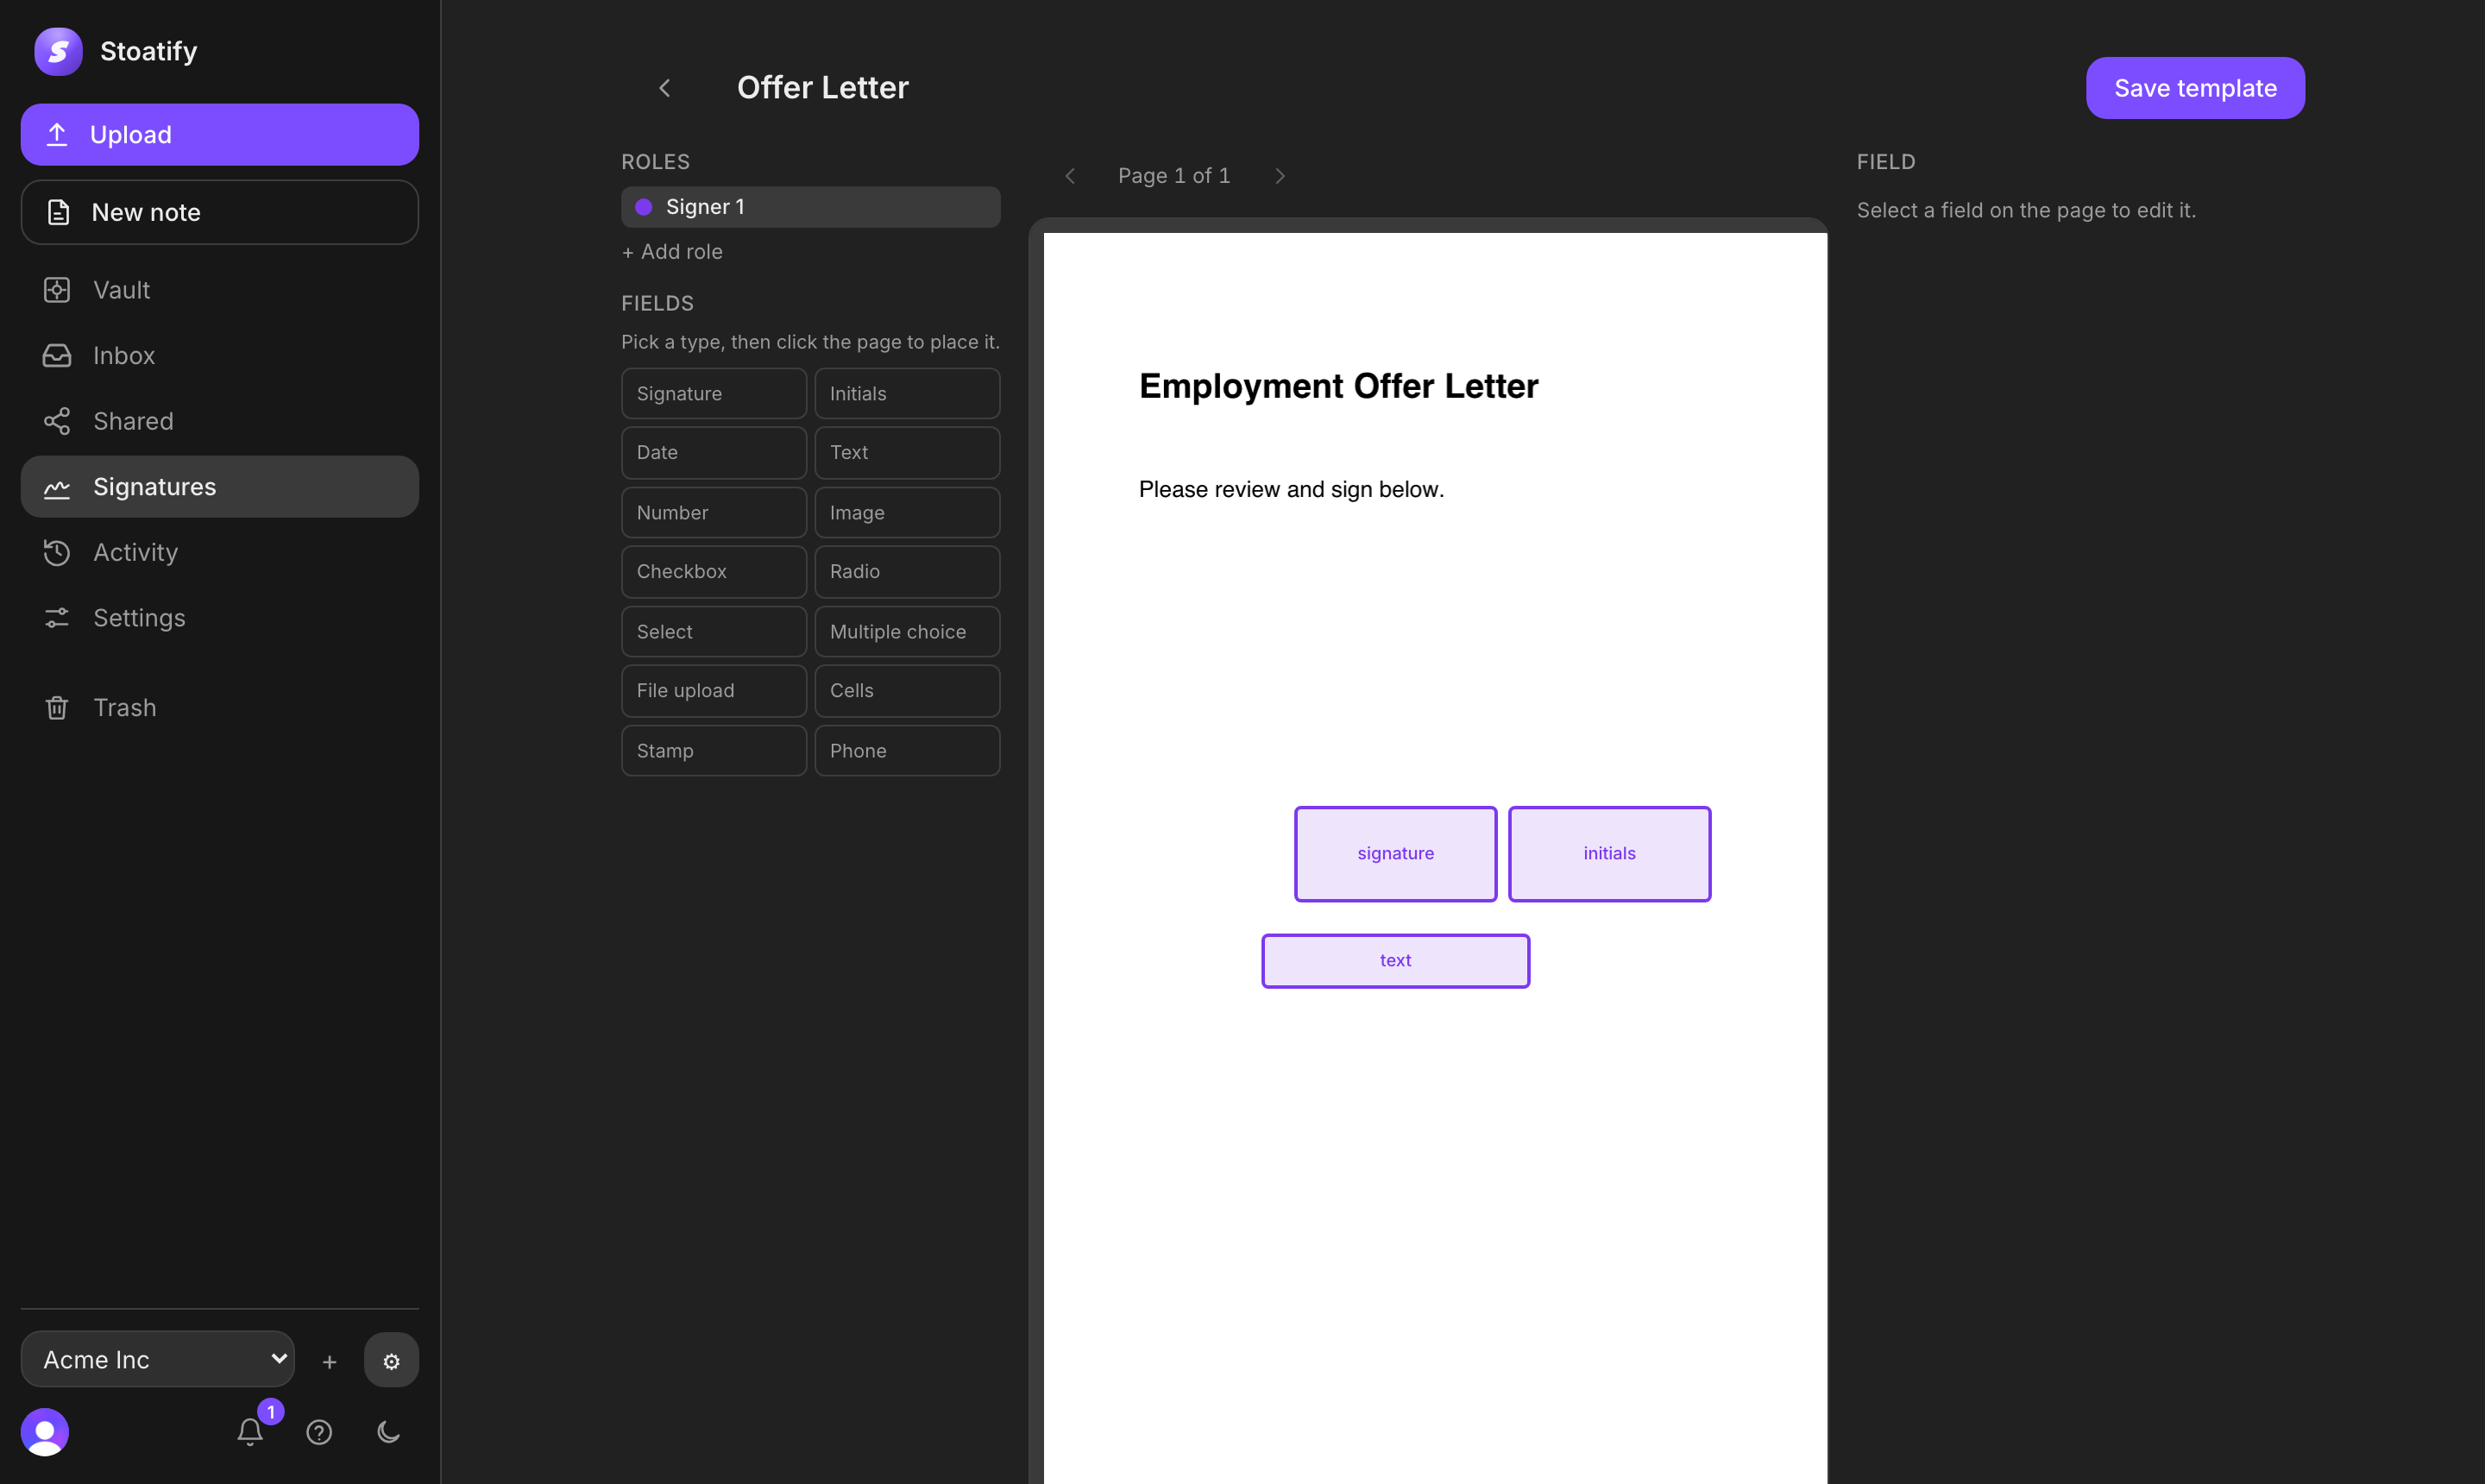This screenshot has width=2485, height=1484.
Task: Click the Upload button
Action: [x=219, y=134]
